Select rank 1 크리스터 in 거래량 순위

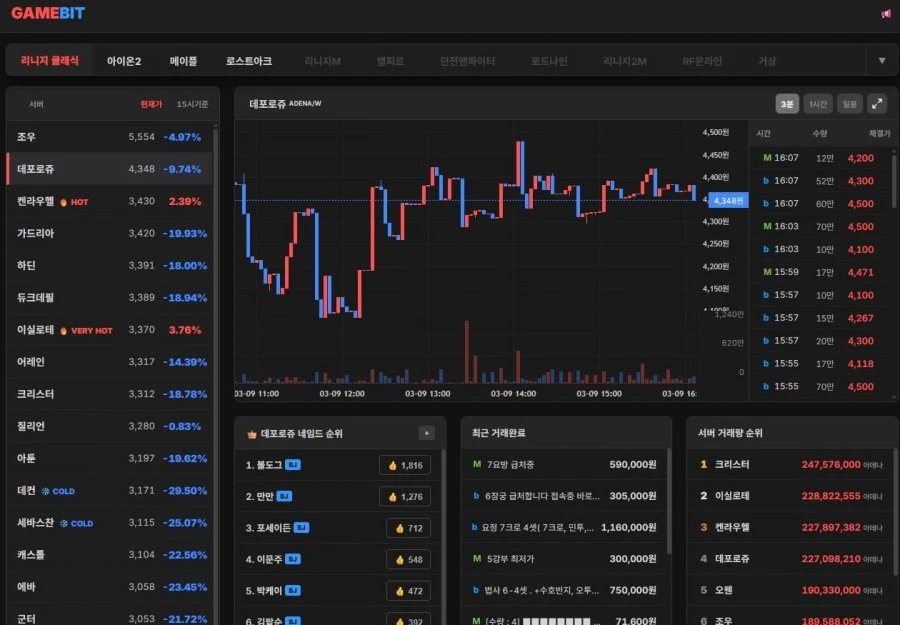tap(791, 464)
